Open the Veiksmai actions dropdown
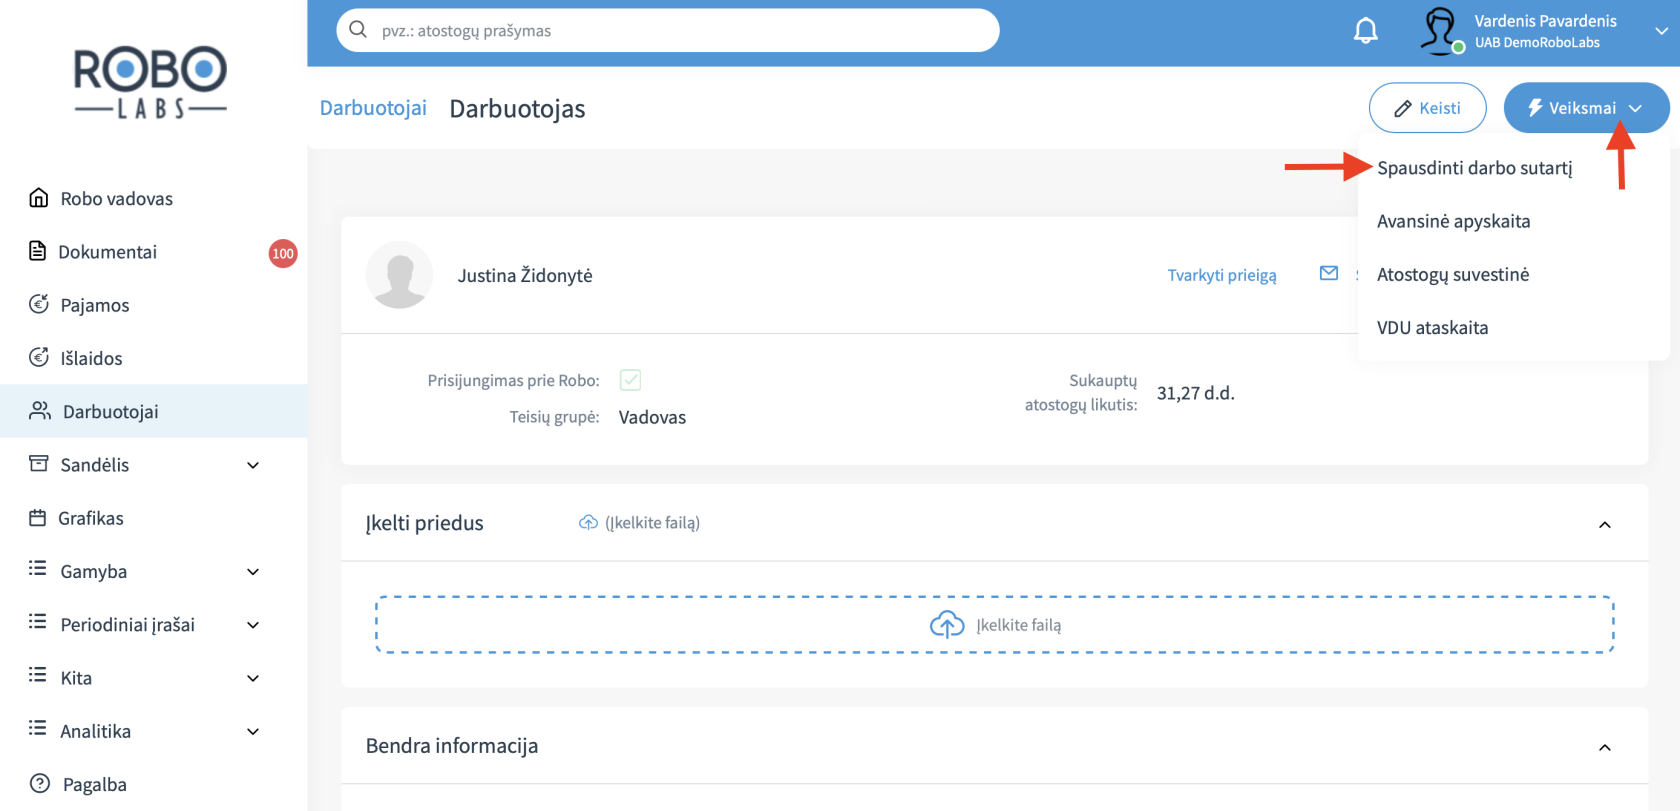 (1586, 107)
